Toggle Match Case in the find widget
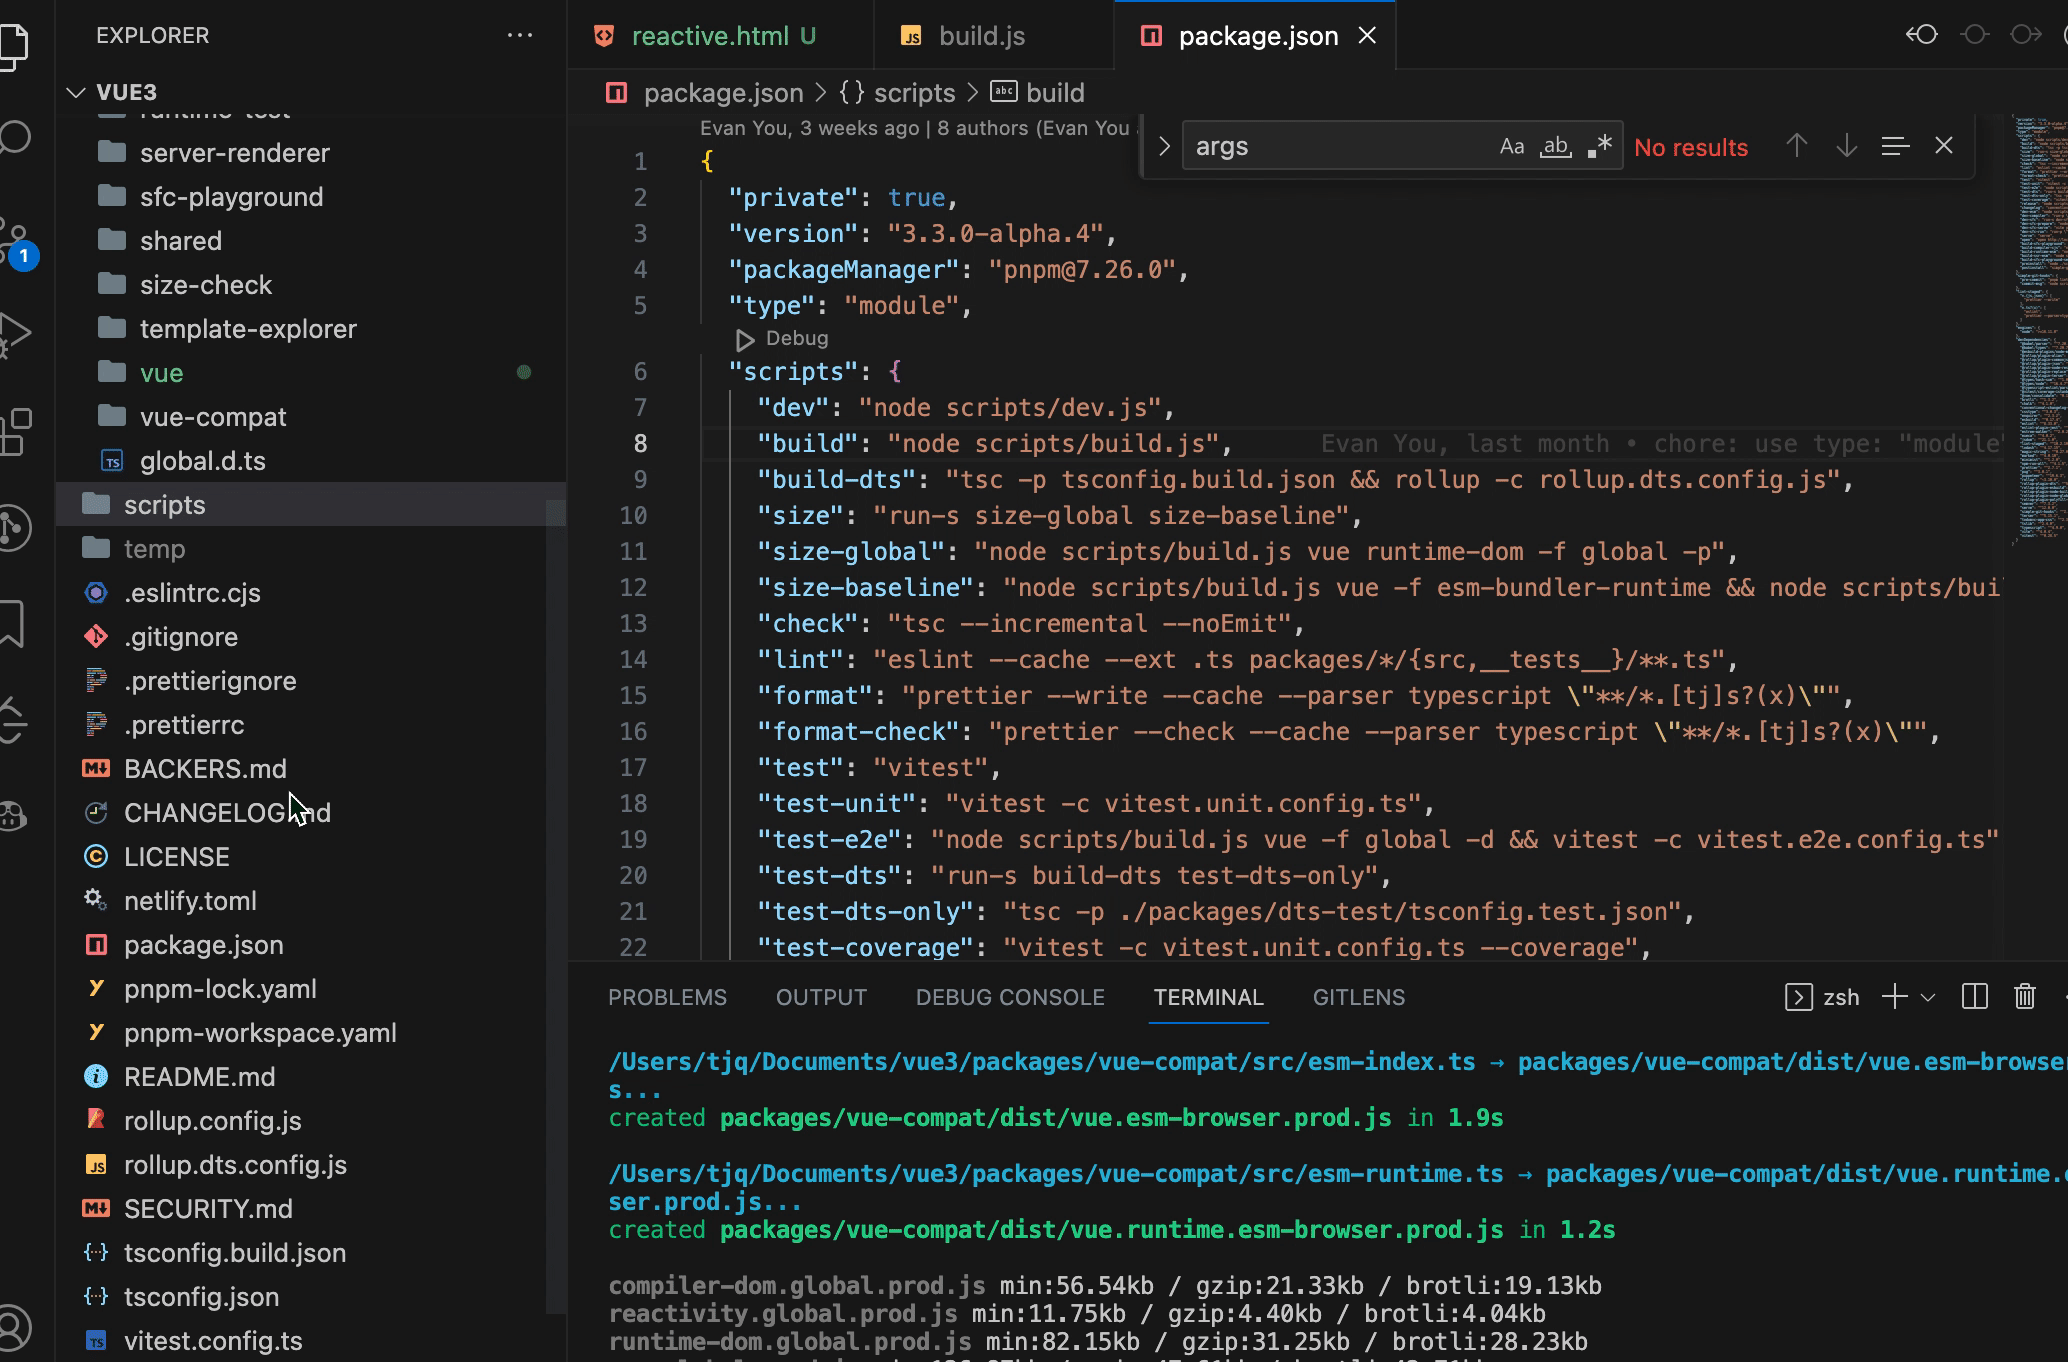The height and width of the screenshot is (1362, 2068). (x=1511, y=146)
